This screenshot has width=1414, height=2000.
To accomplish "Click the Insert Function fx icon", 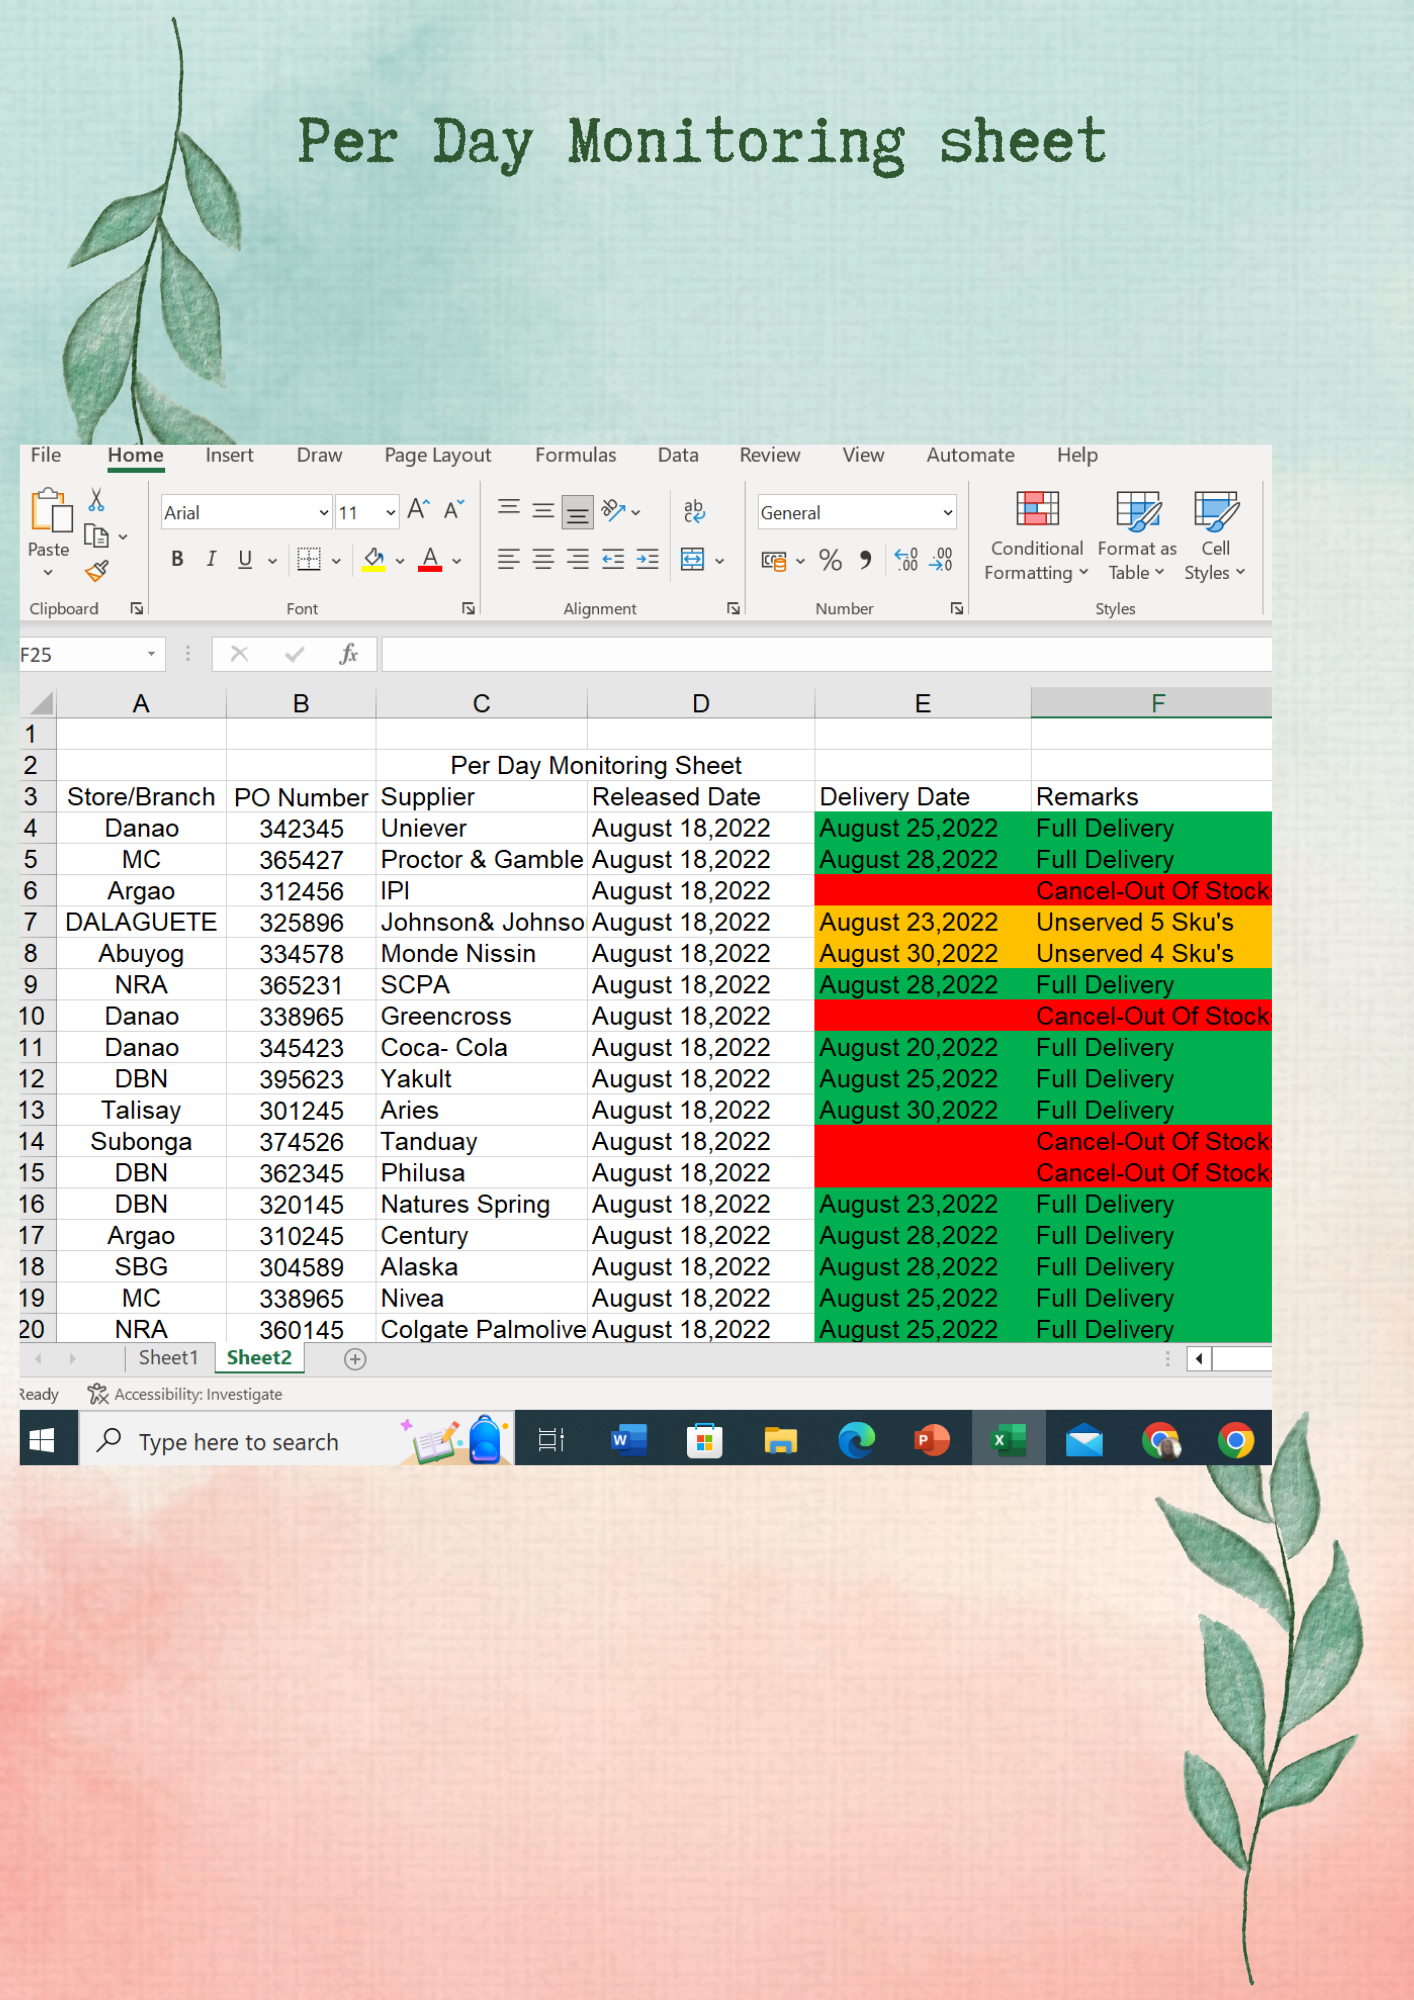I will pos(349,654).
